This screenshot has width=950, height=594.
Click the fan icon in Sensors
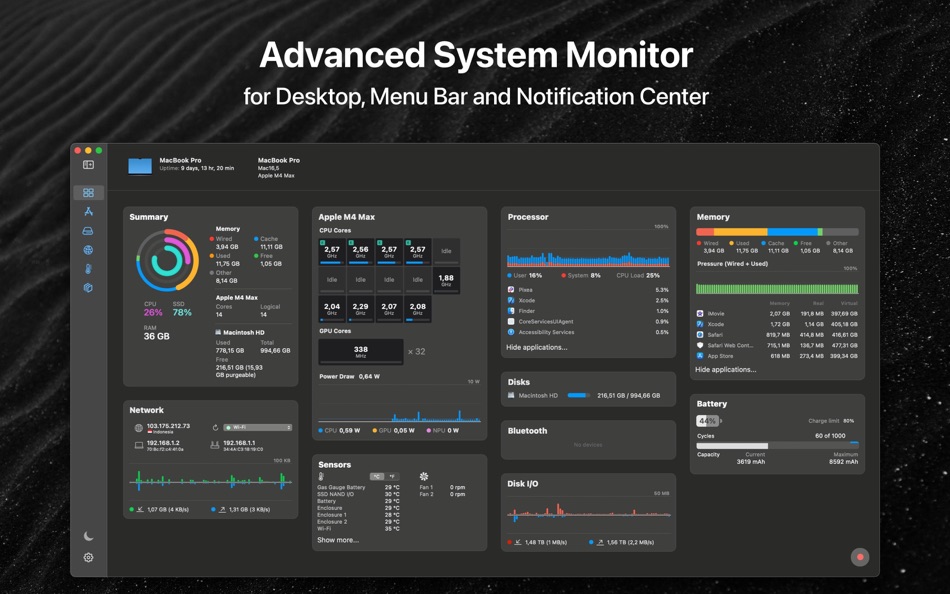pos(424,476)
